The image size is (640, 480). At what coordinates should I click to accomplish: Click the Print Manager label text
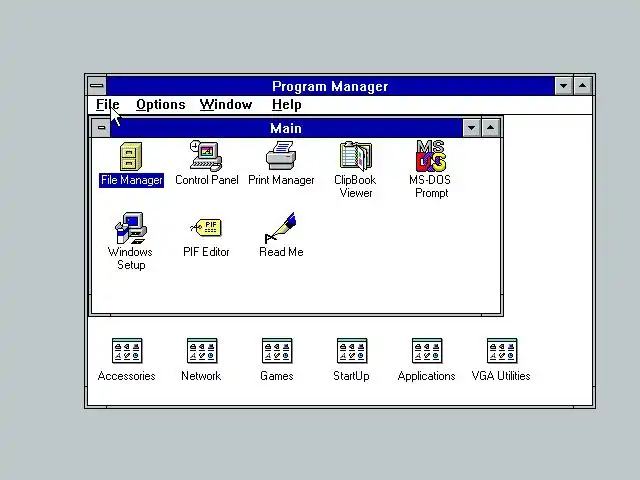tap(281, 180)
